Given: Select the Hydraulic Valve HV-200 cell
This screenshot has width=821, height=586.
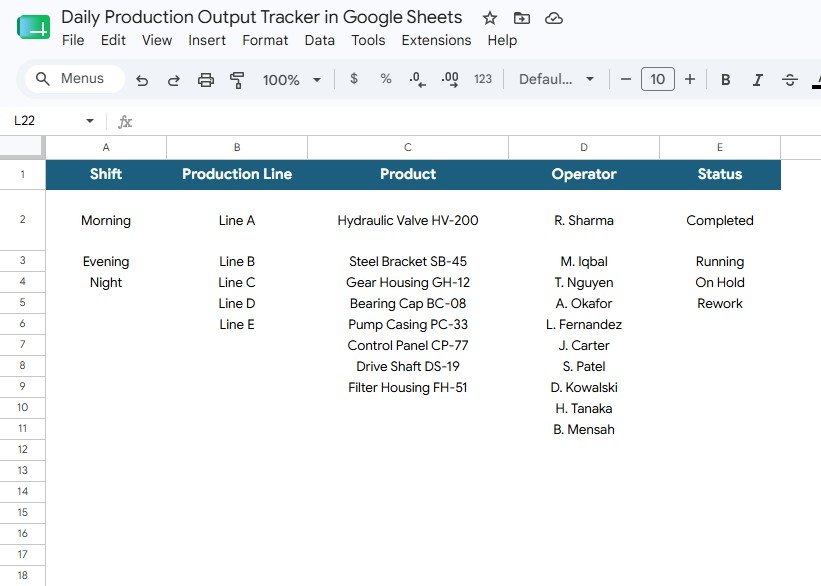Looking at the screenshot, I should pos(408,220).
